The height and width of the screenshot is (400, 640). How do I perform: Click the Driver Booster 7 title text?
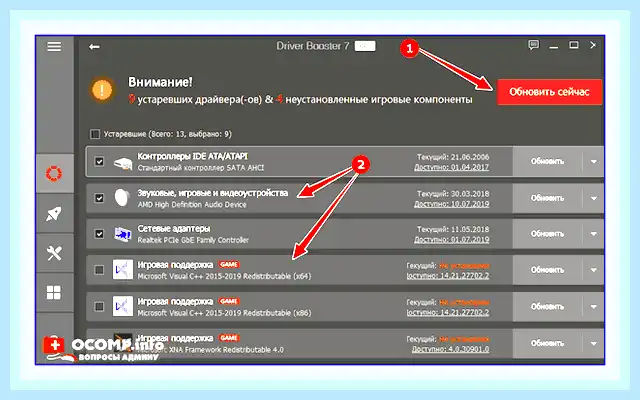click(x=313, y=46)
